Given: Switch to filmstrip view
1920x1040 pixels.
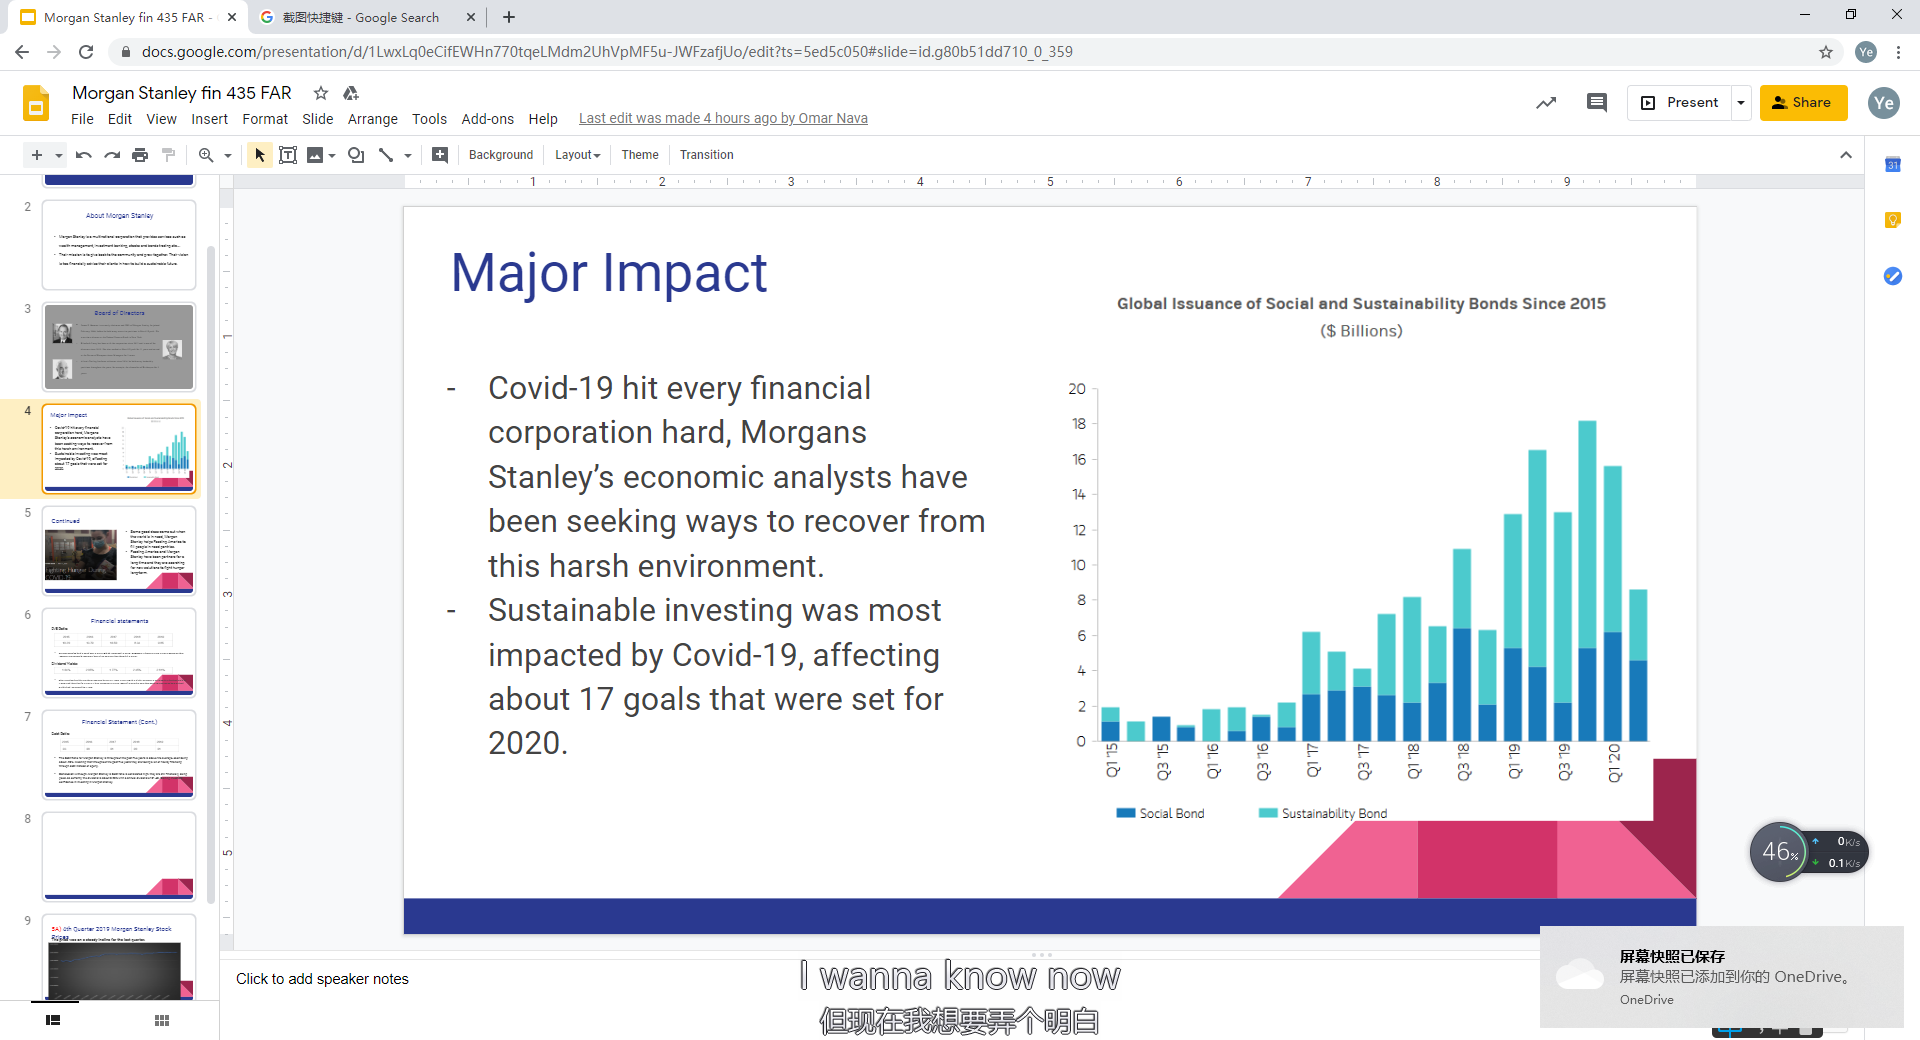Looking at the screenshot, I should [x=53, y=1020].
